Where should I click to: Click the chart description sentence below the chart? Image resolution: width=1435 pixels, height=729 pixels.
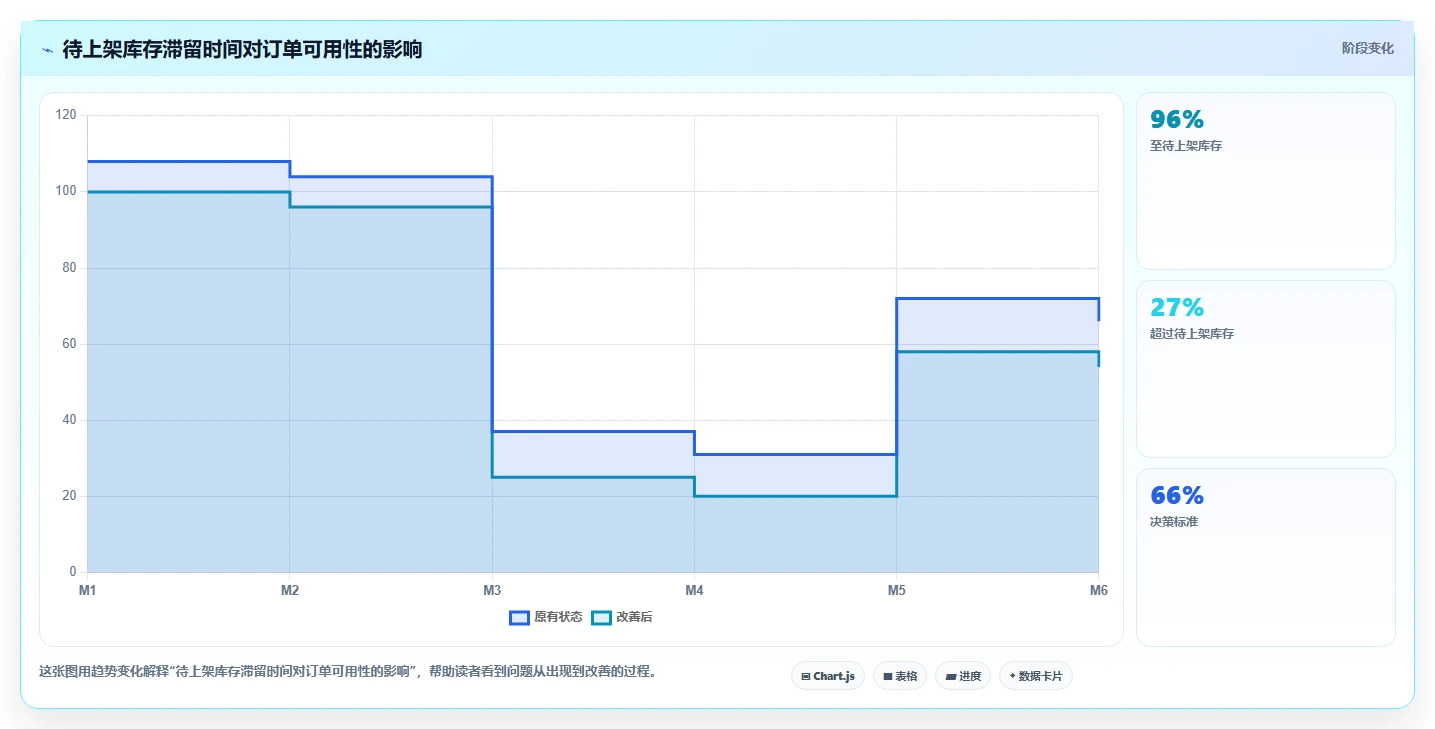(x=350, y=672)
